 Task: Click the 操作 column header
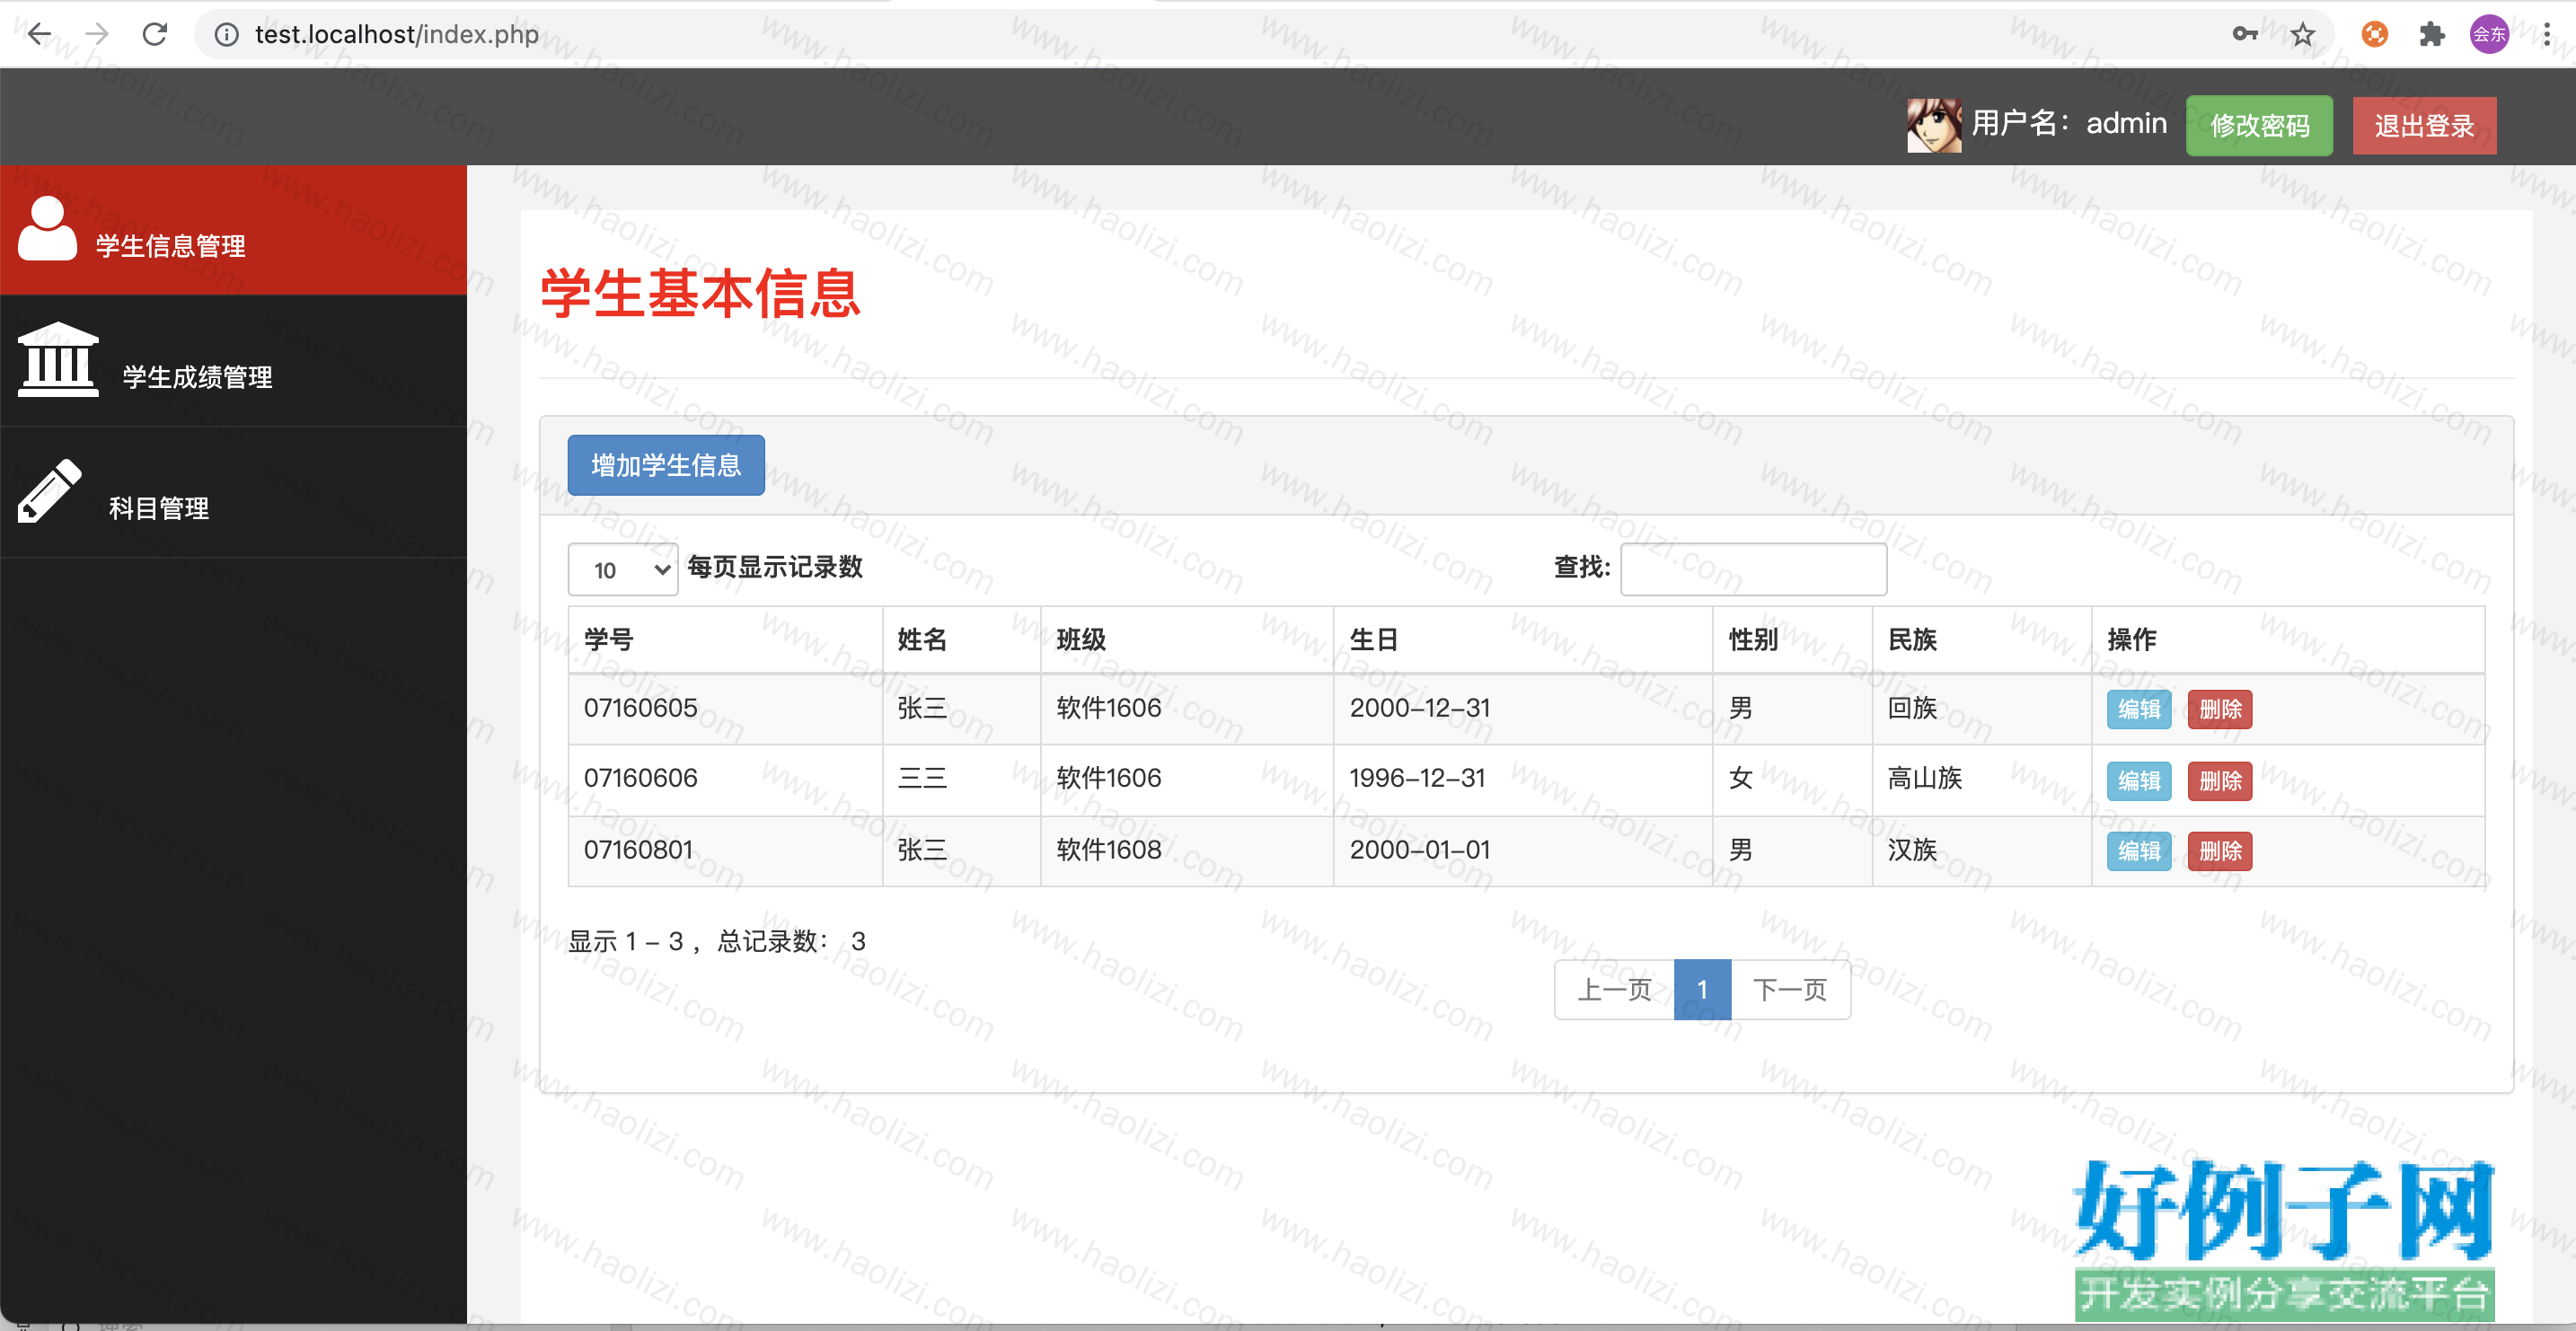(x=2288, y=640)
